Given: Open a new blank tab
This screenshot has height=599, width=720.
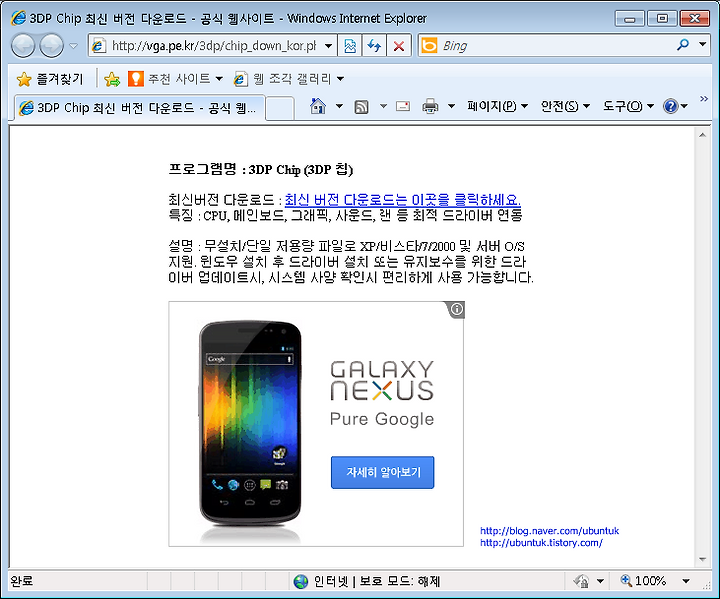Looking at the screenshot, I should pos(280,109).
